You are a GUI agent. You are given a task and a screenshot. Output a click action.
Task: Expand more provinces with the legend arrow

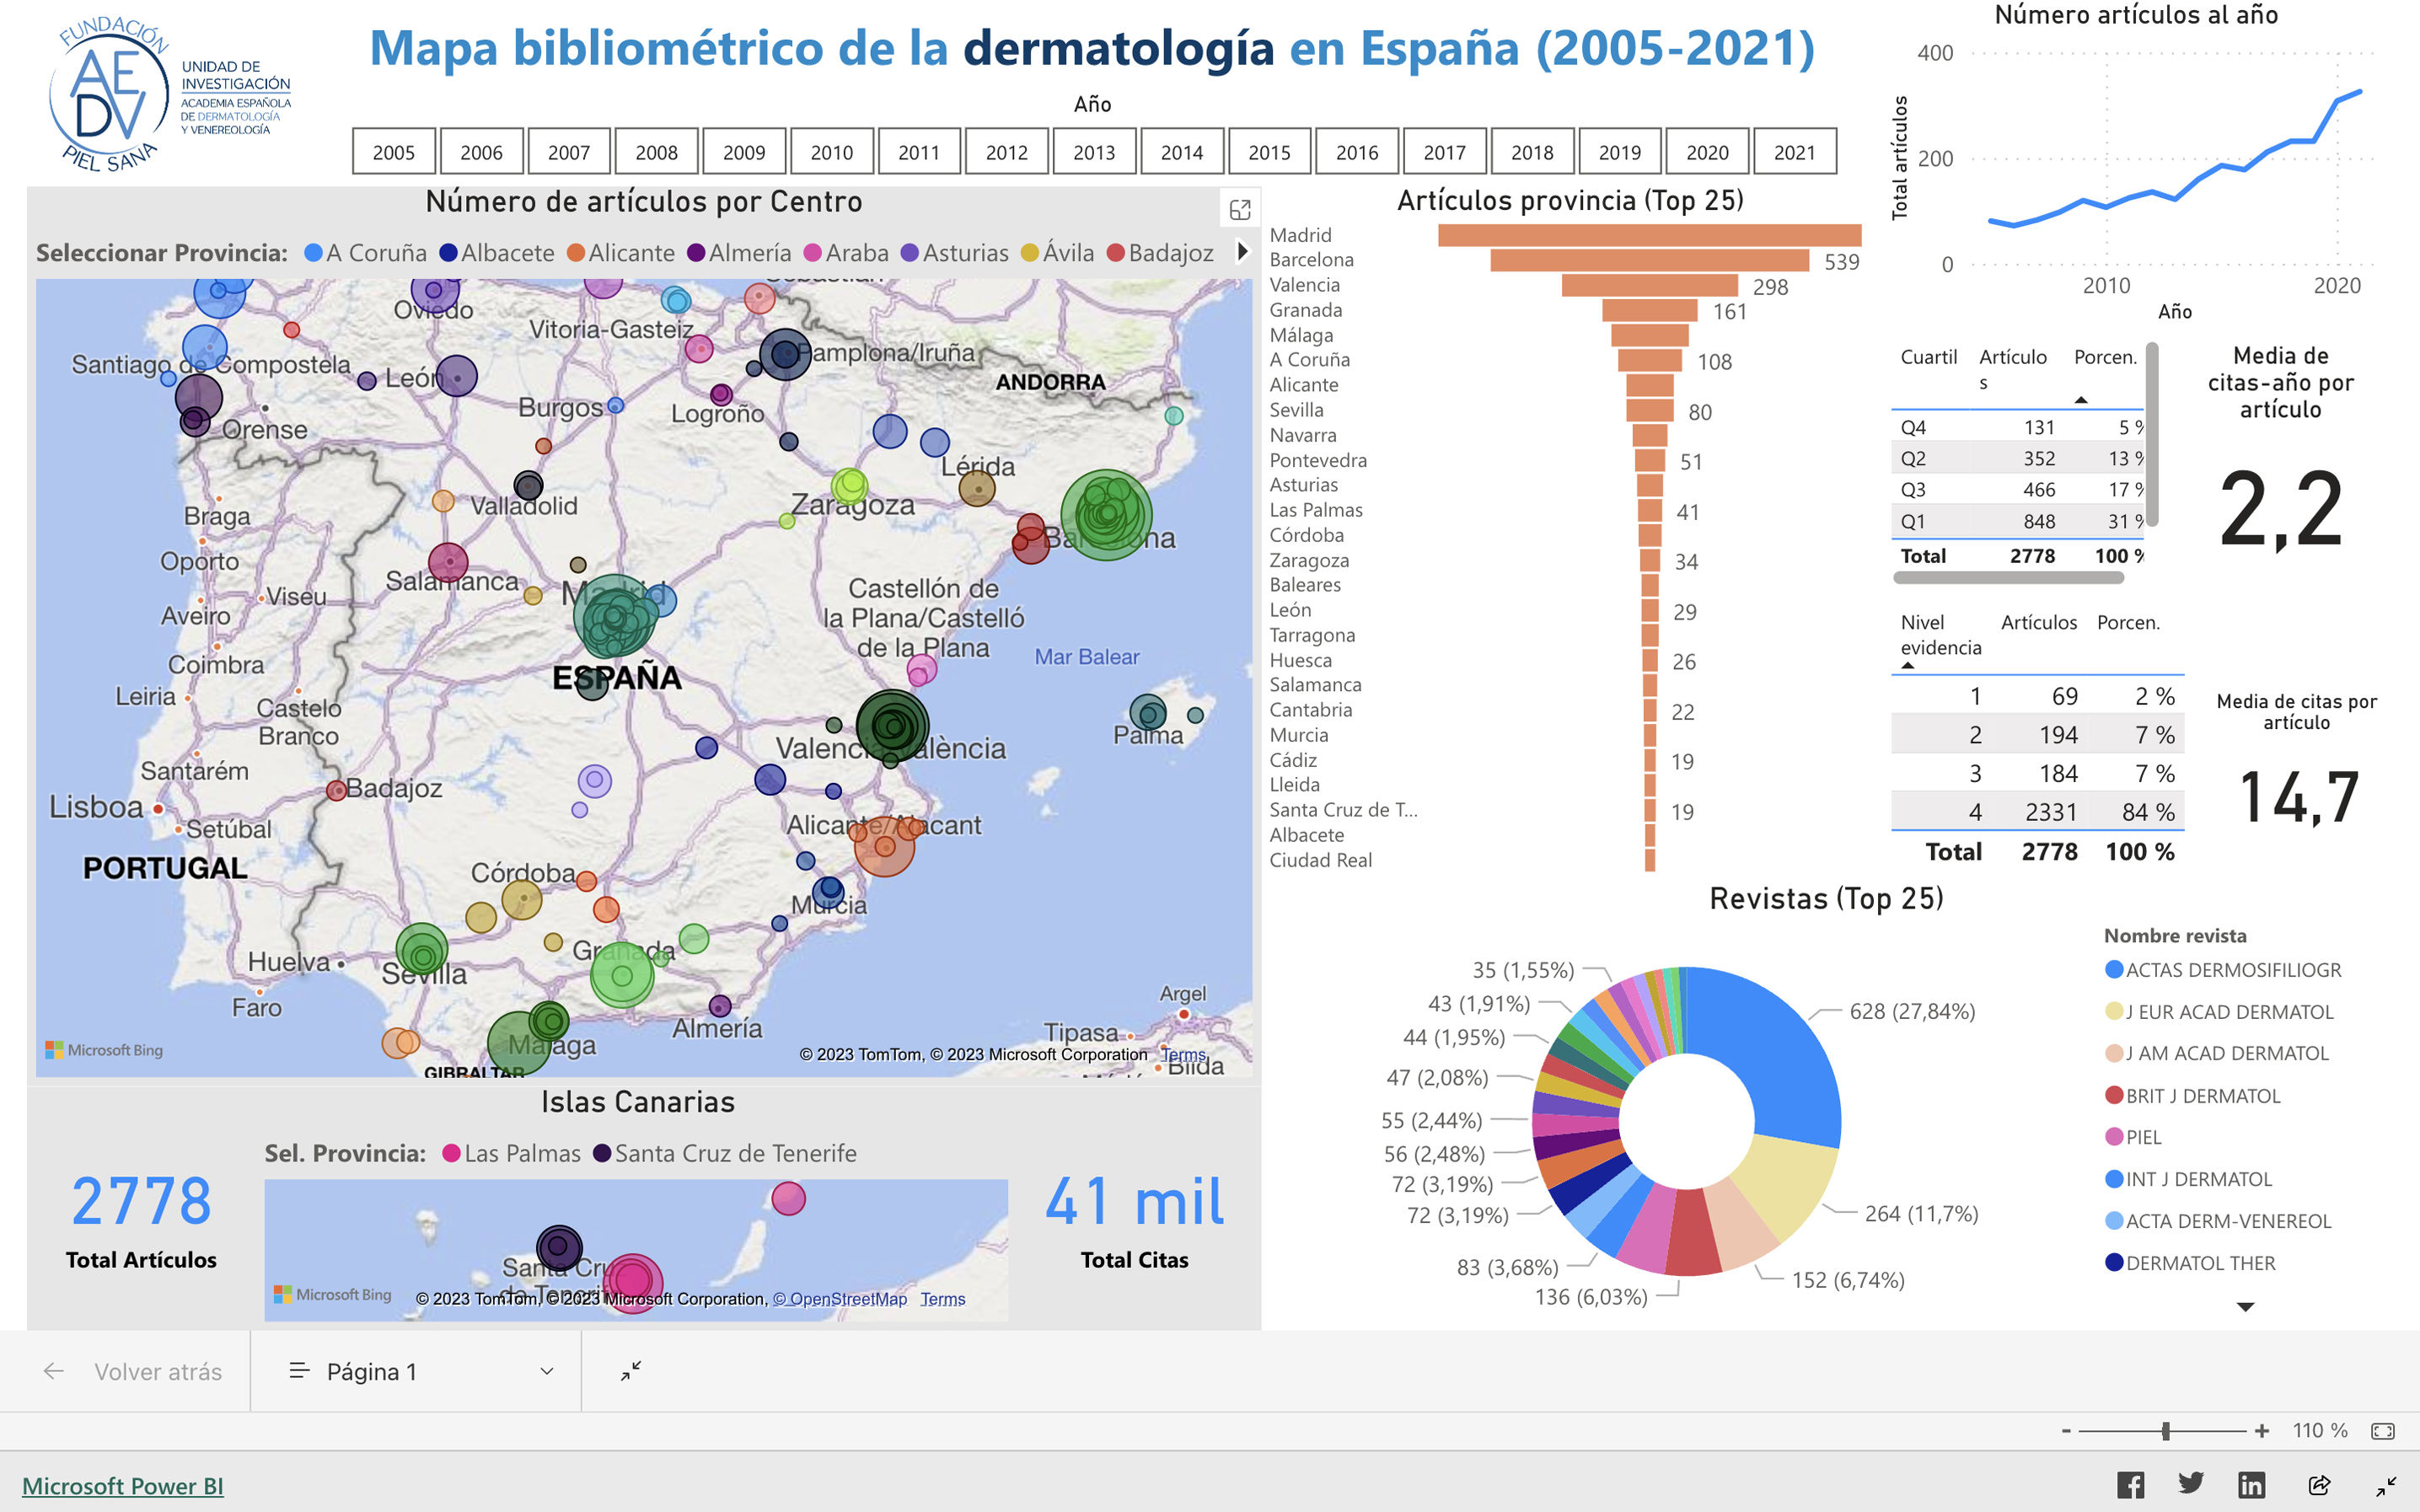1243,251
